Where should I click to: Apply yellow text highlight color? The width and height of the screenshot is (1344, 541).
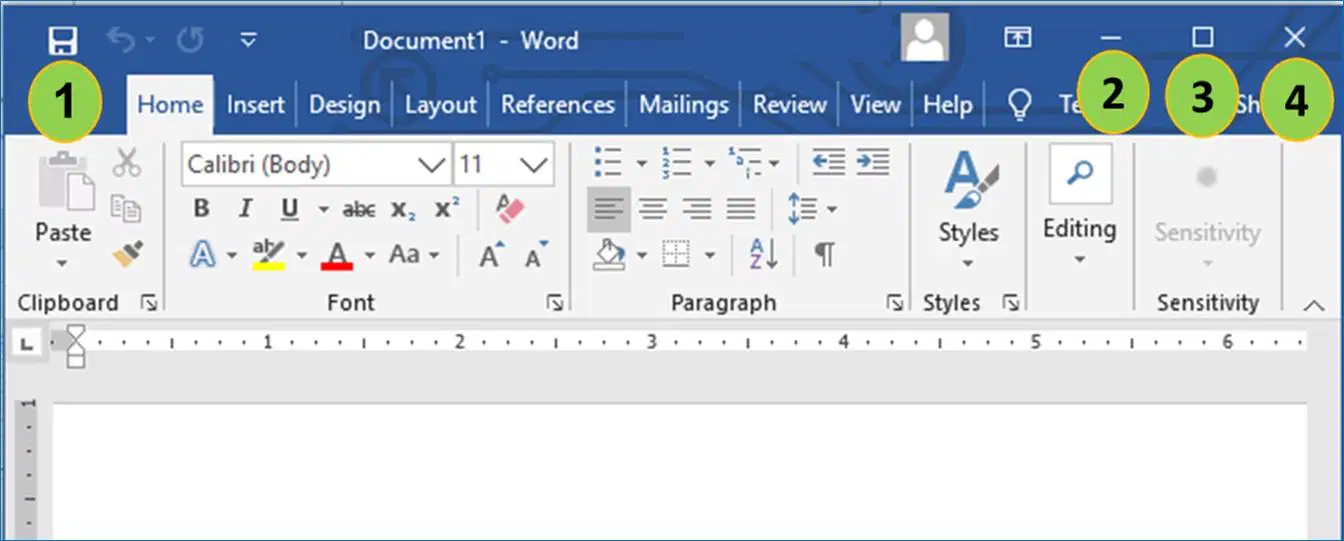click(268, 254)
